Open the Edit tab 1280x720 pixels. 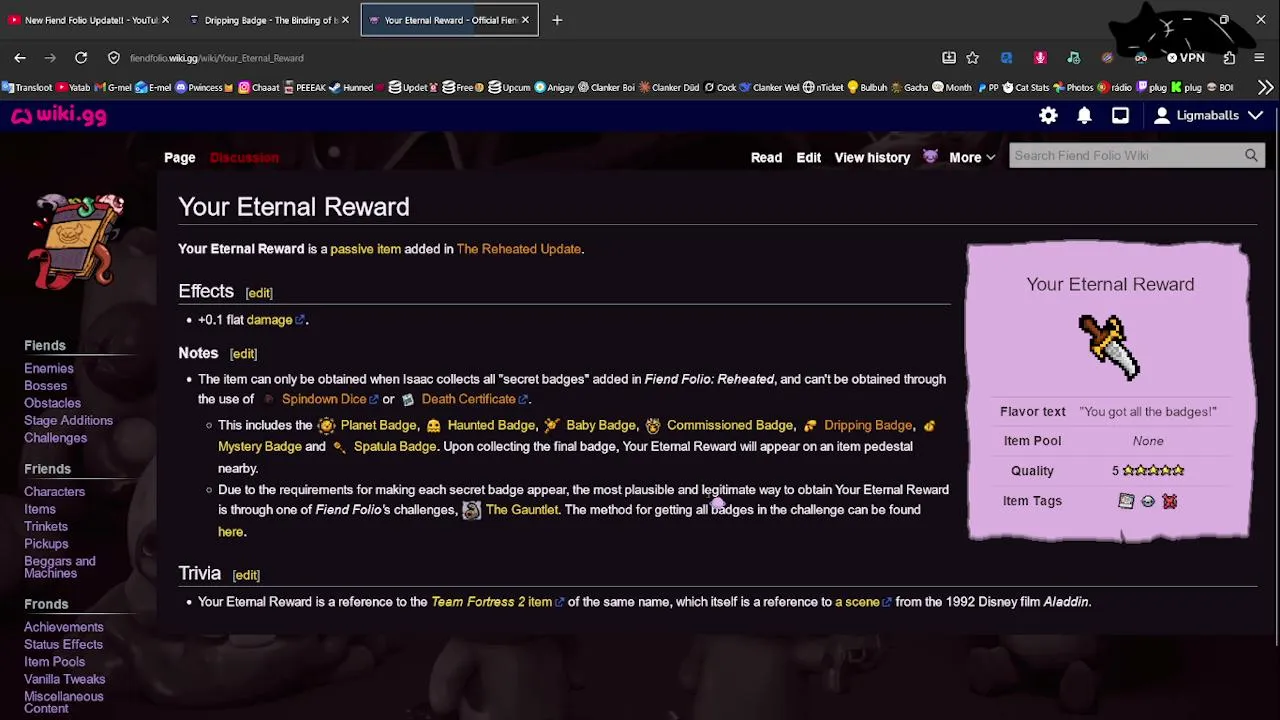pyautogui.click(x=808, y=158)
